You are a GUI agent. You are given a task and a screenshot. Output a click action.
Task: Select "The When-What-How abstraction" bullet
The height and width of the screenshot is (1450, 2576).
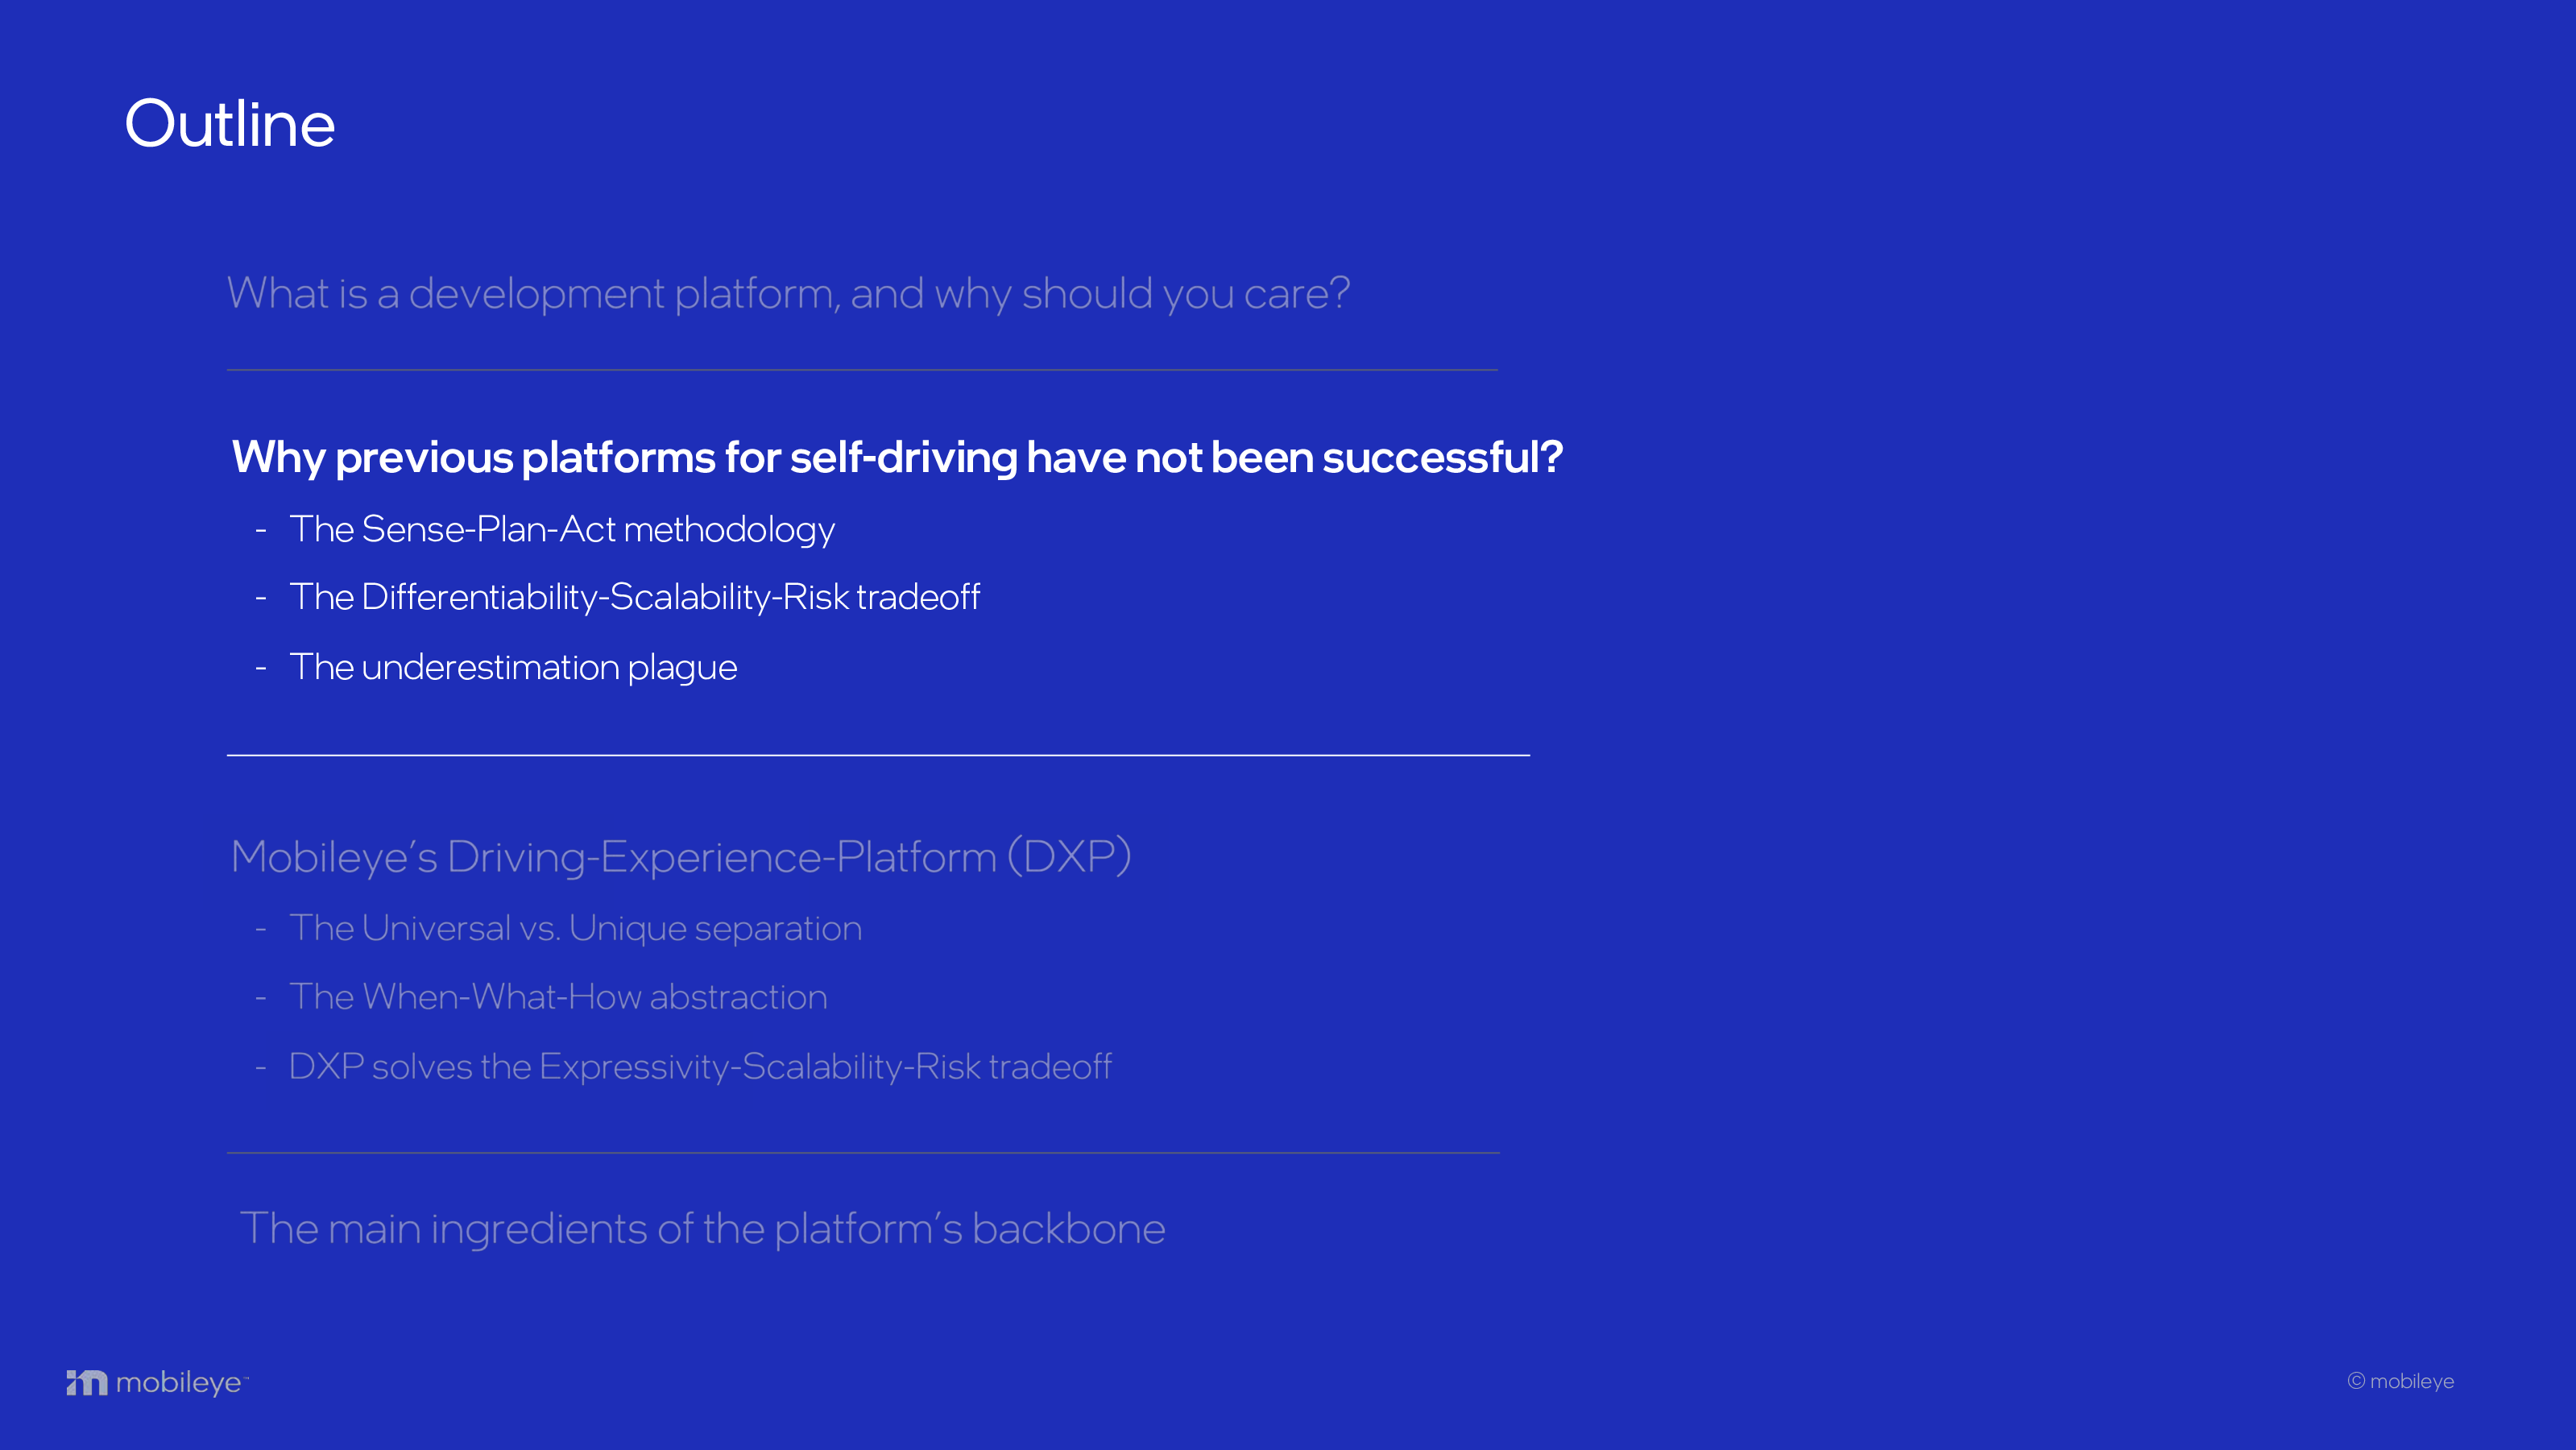point(558,997)
